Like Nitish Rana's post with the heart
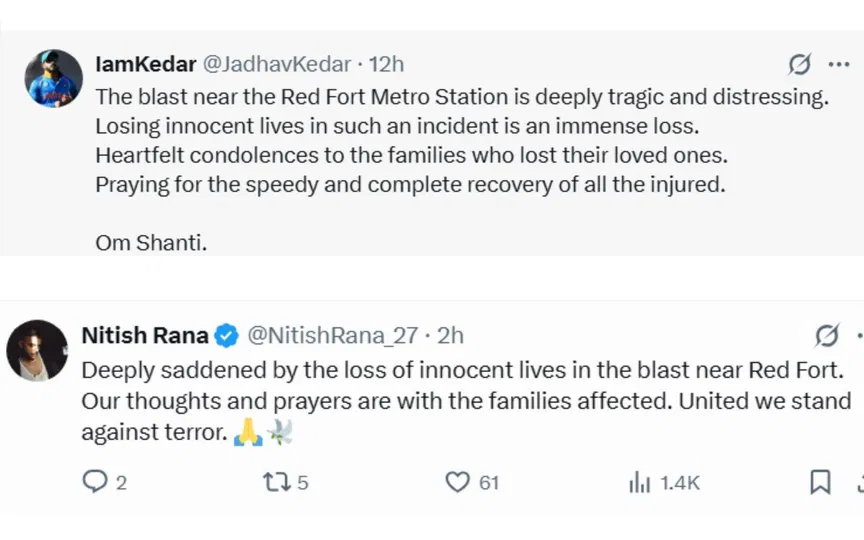The height and width of the screenshot is (540, 864). [x=458, y=483]
